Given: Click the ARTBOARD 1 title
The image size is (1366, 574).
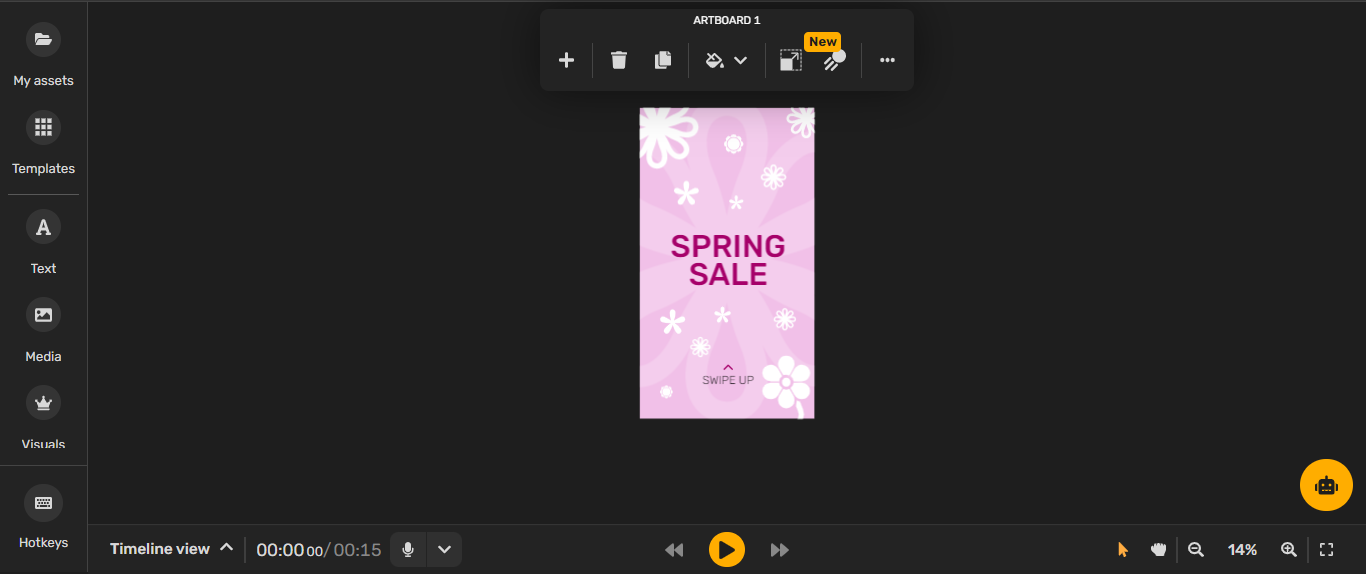Looking at the screenshot, I should pyautogui.click(x=727, y=20).
